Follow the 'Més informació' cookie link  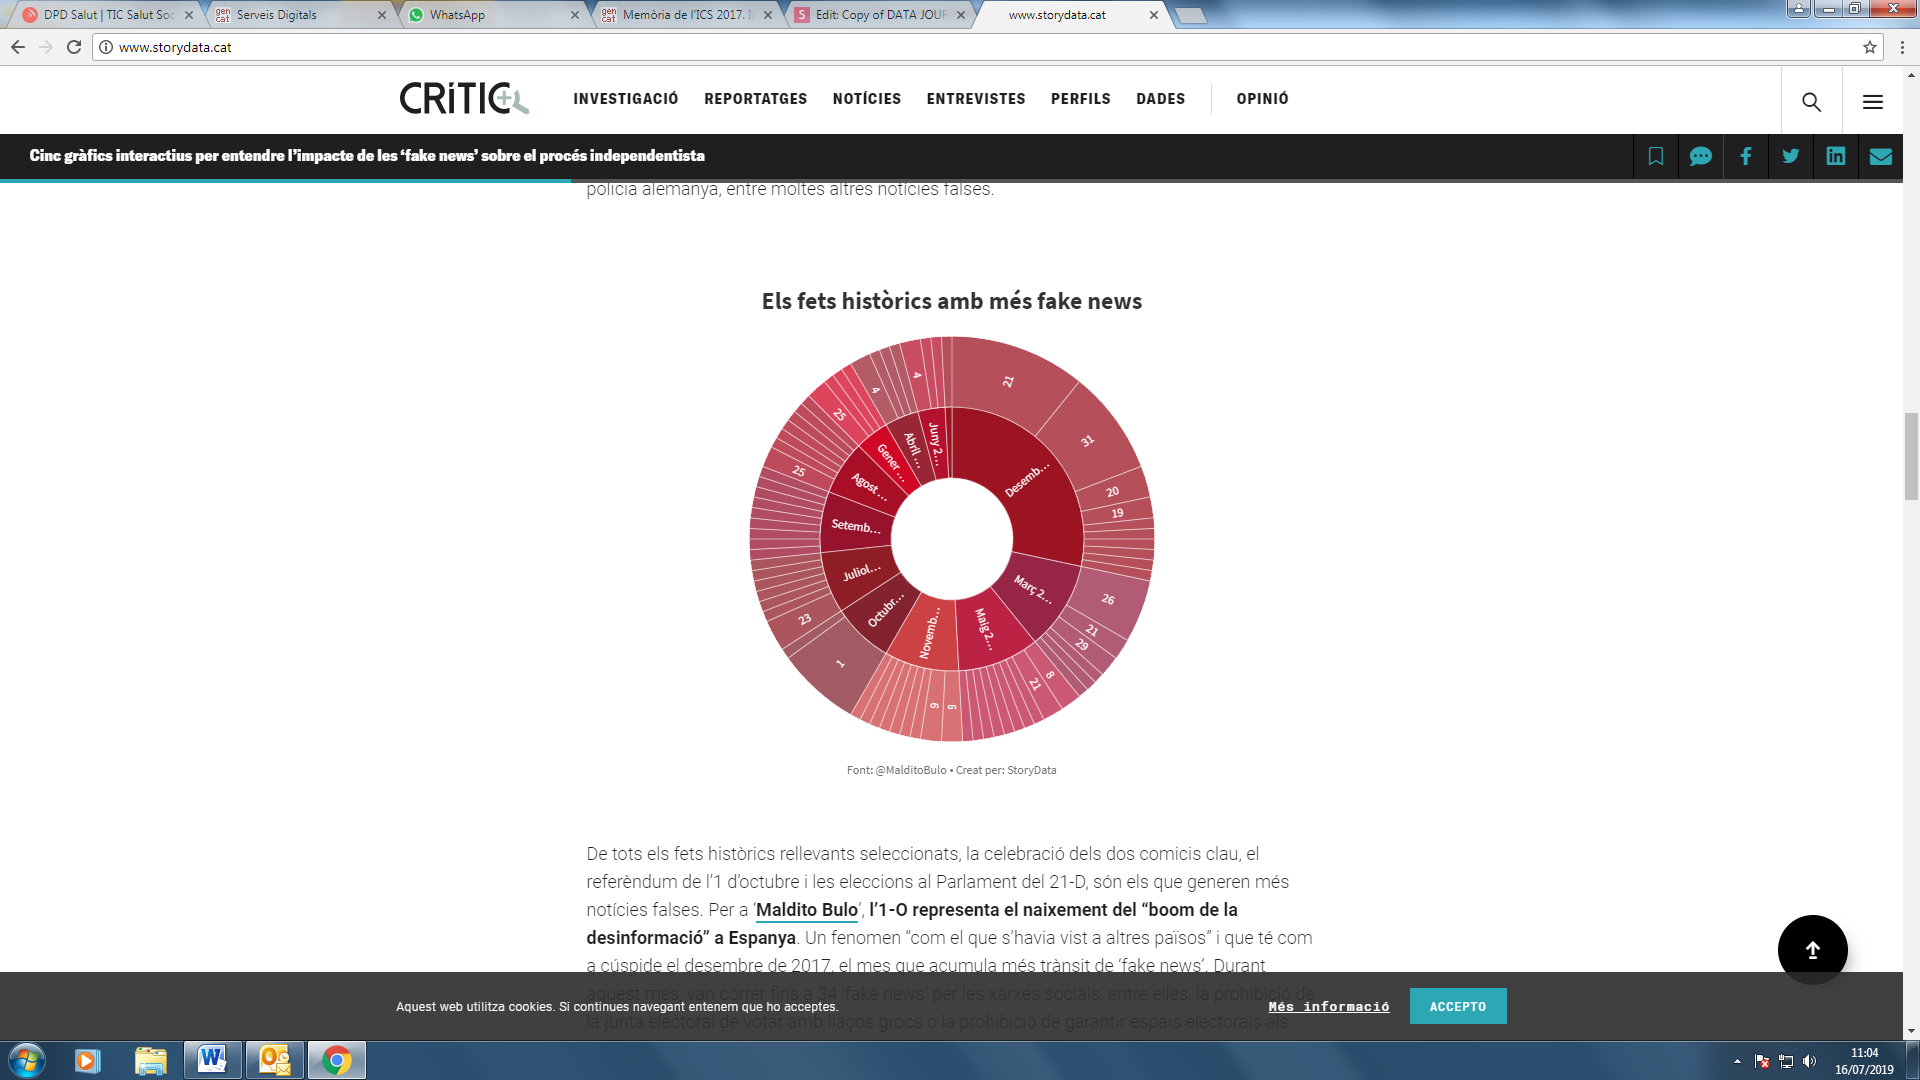(1328, 1006)
